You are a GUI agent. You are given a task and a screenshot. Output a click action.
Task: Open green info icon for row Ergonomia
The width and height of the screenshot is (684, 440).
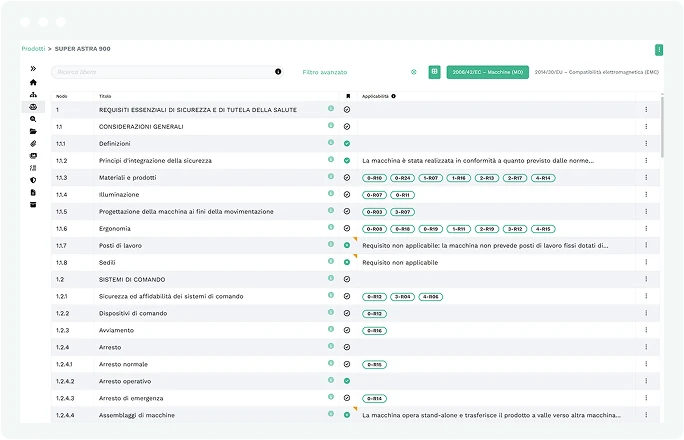point(331,227)
